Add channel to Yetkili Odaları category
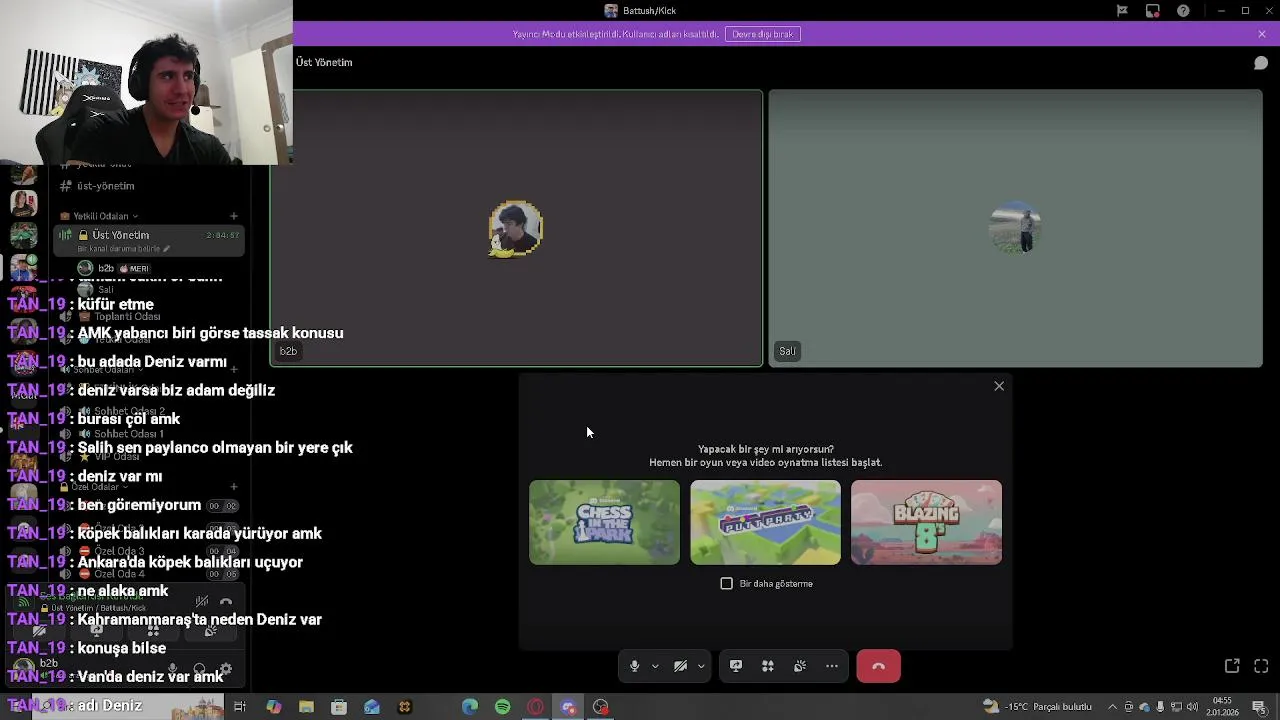Screen dimensions: 1280x720 [x=234, y=216]
